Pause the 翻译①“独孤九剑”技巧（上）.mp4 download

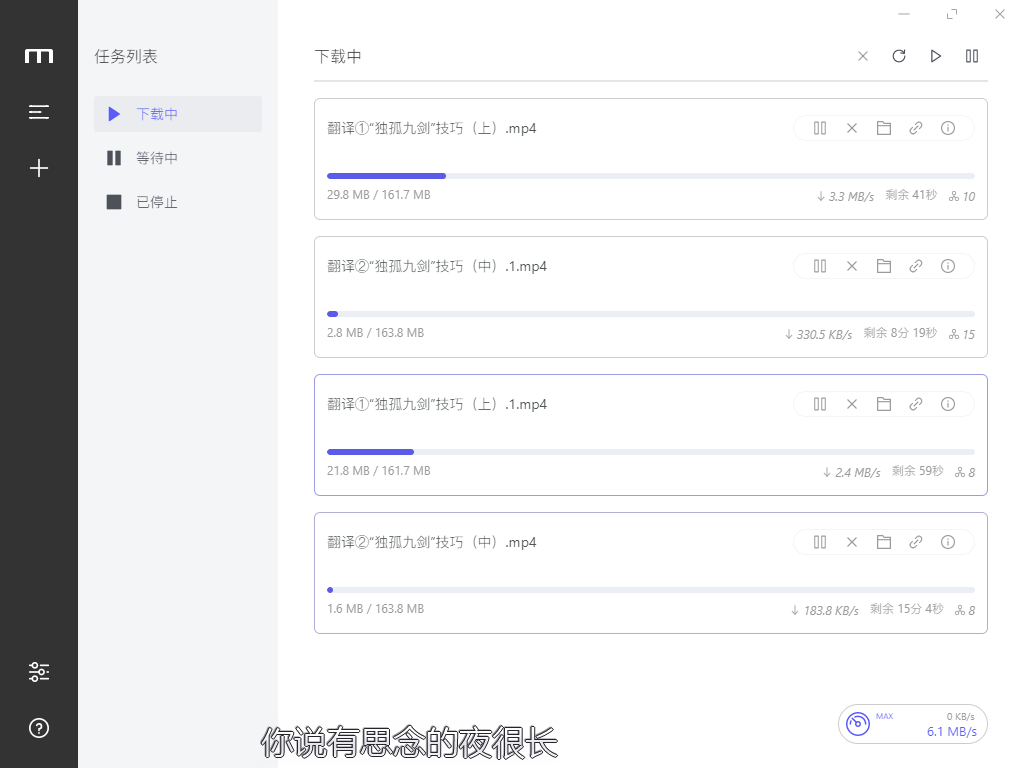coord(820,128)
